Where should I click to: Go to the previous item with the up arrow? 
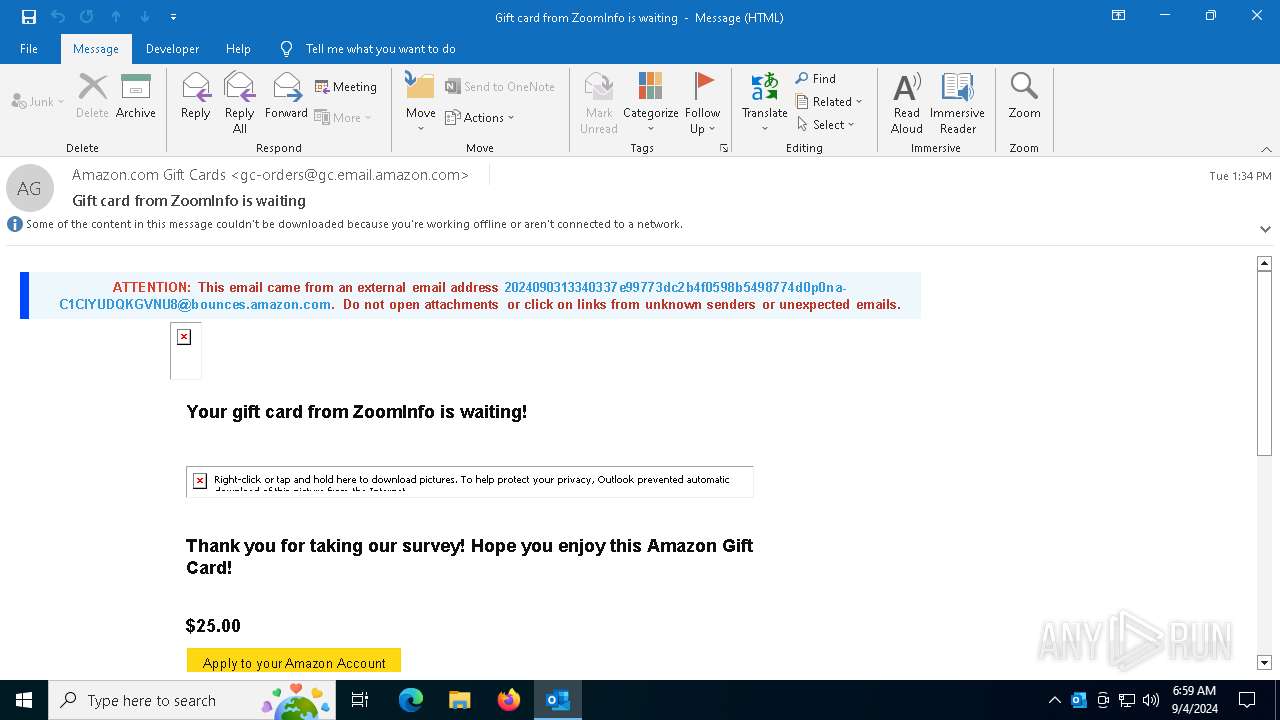click(x=116, y=17)
